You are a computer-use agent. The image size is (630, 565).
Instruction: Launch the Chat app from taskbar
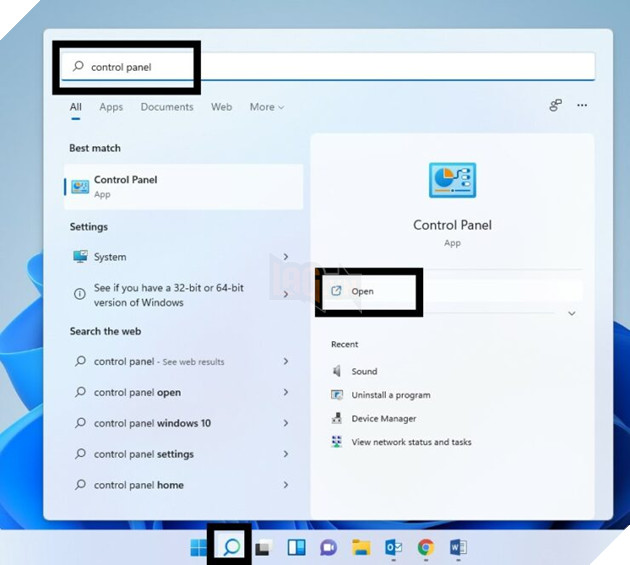[329, 547]
